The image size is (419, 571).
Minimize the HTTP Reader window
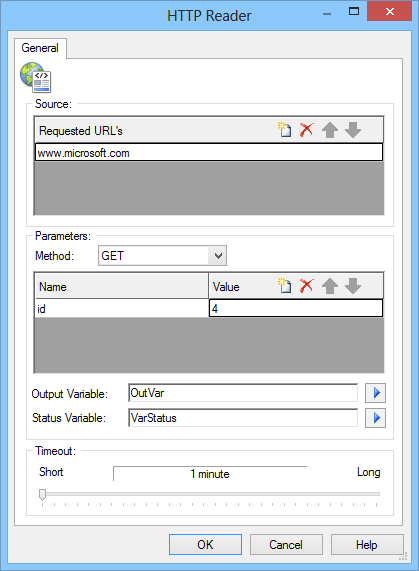coord(327,14)
